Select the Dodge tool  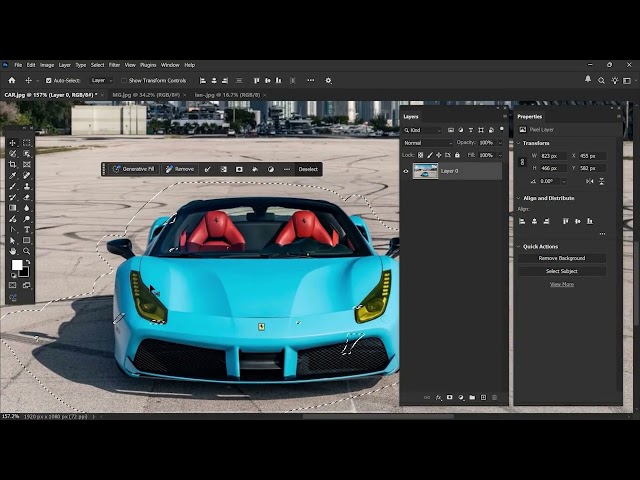click(27, 219)
